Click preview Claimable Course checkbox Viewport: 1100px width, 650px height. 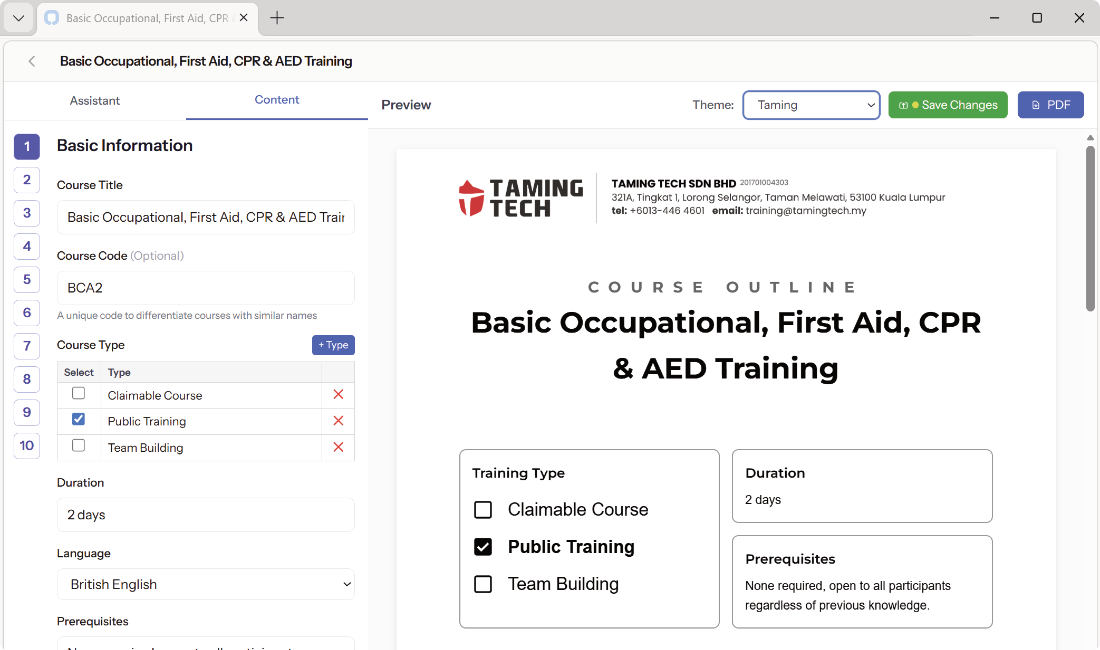point(483,510)
